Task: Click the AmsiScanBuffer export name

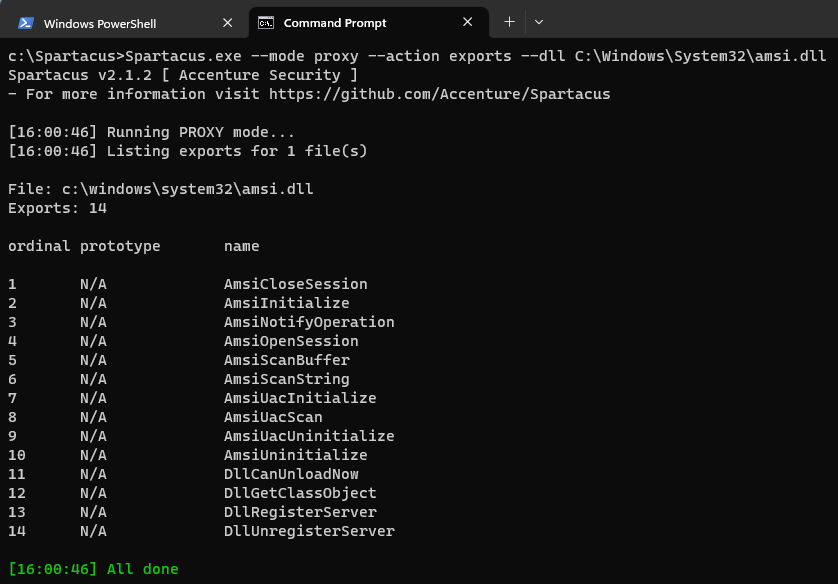Action: 286,360
